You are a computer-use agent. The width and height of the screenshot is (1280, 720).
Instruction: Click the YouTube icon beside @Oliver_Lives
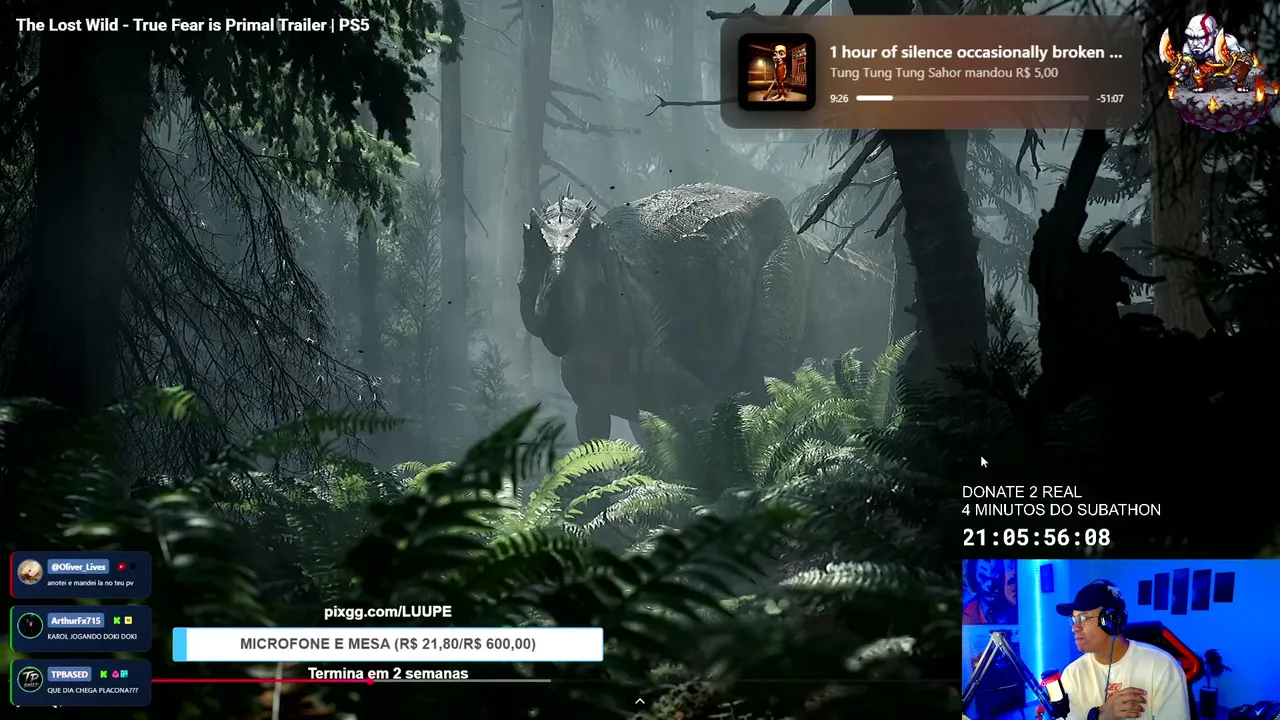(x=121, y=567)
